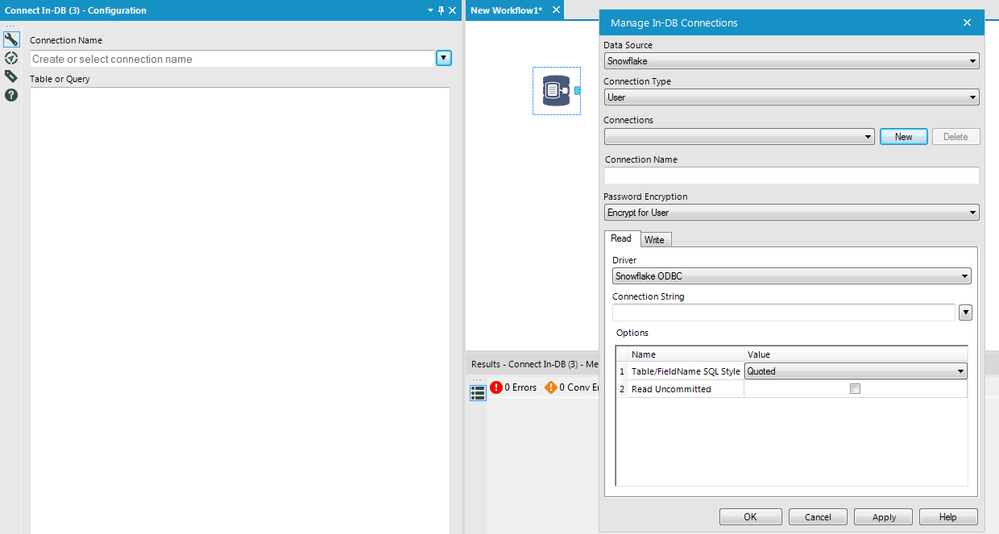Pin the Configuration panel
Screen dimensions: 999x534
click(441, 10)
